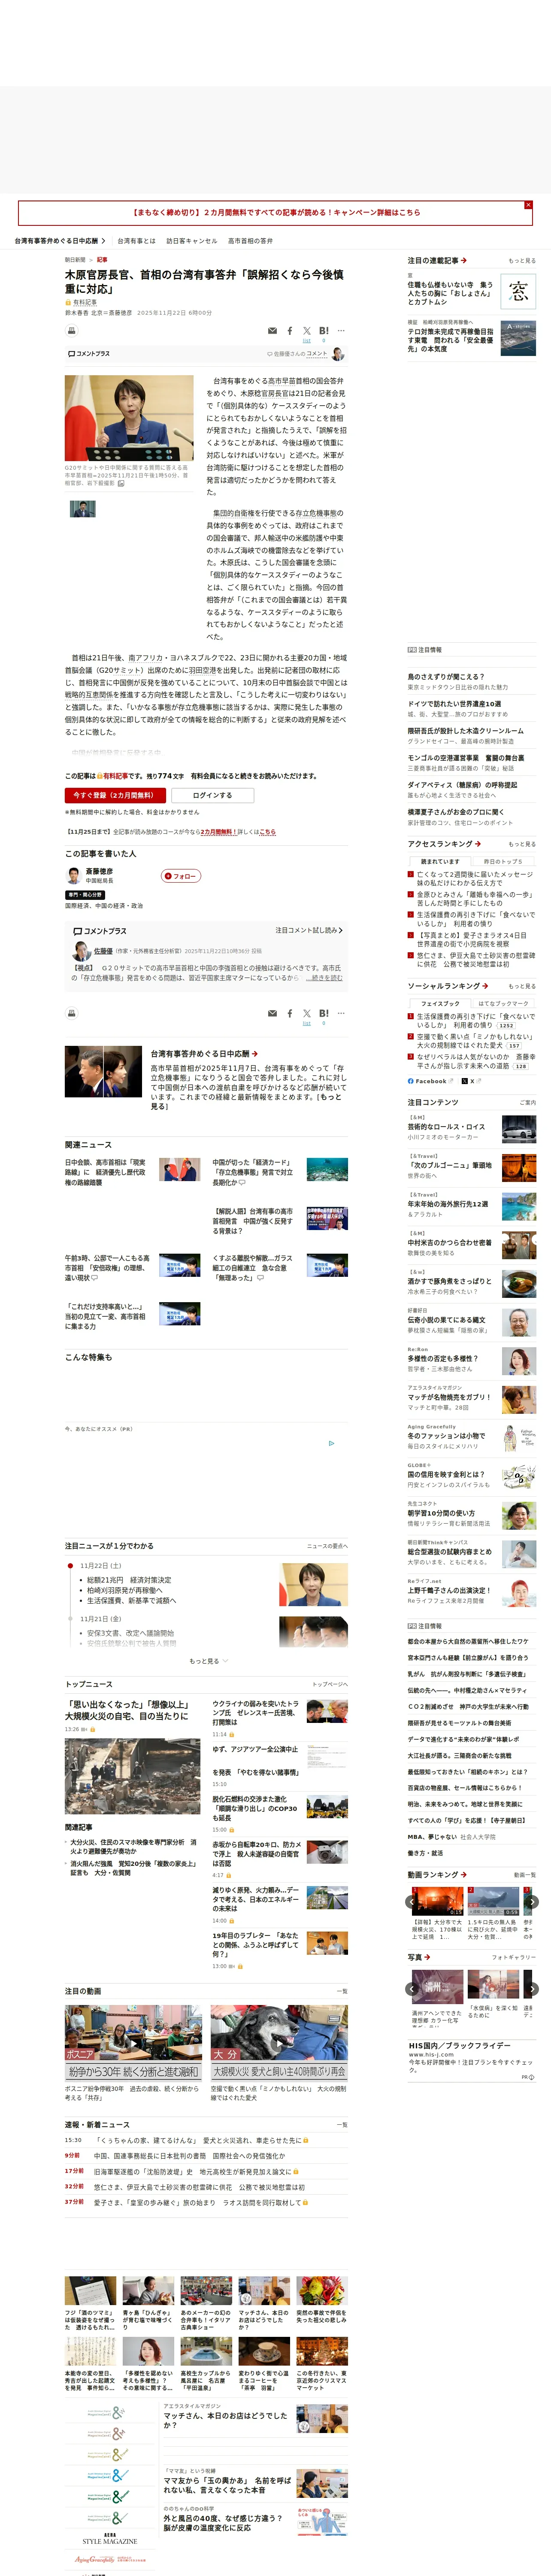Close the campaign banner with the X icon
Screen dimensions: 551x2576
coord(528,205)
